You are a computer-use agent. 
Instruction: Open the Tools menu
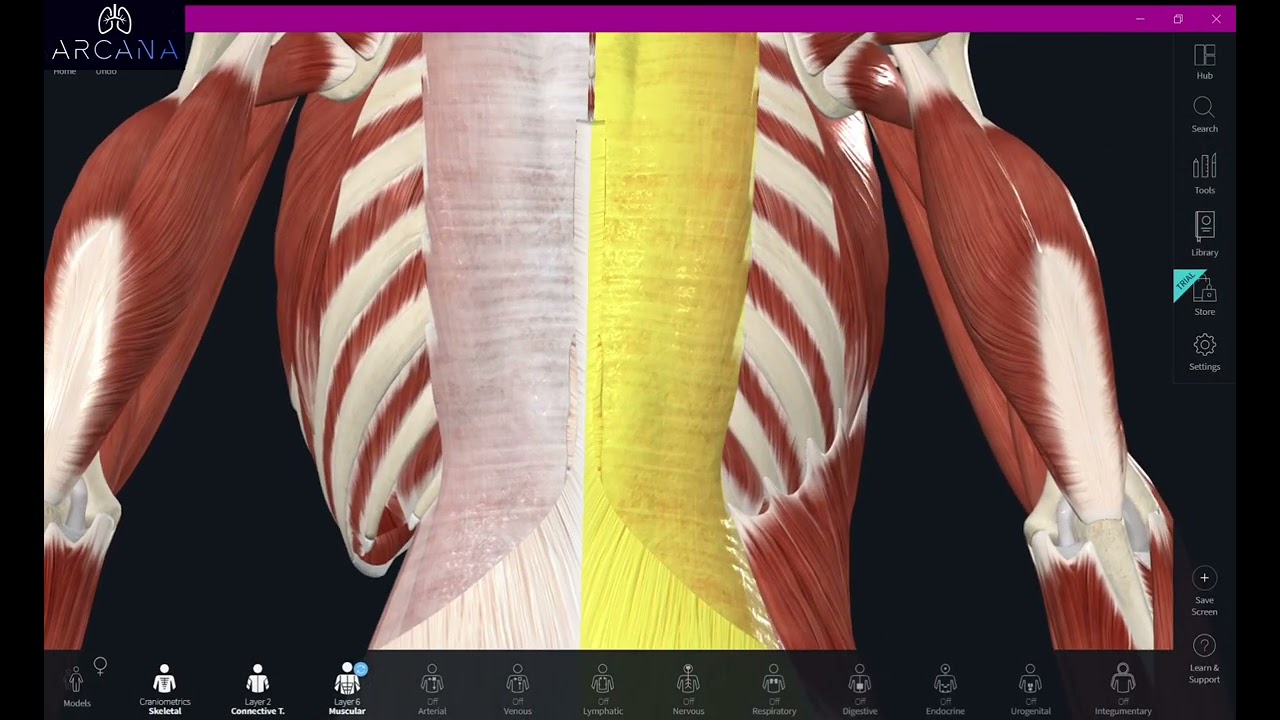click(1204, 174)
